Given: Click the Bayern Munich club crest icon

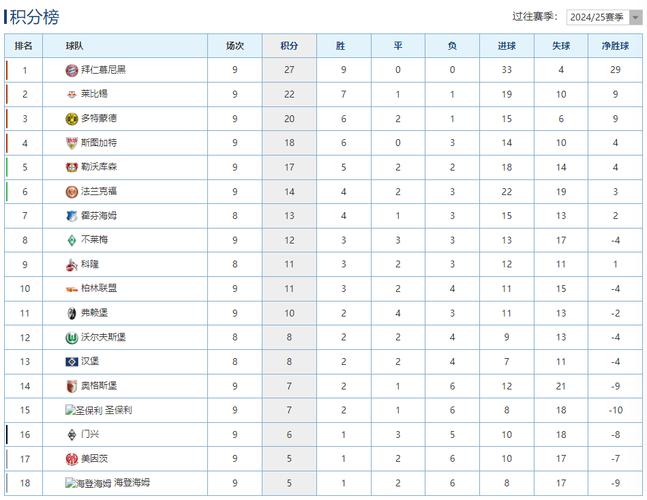Looking at the screenshot, I should (72, 70).
